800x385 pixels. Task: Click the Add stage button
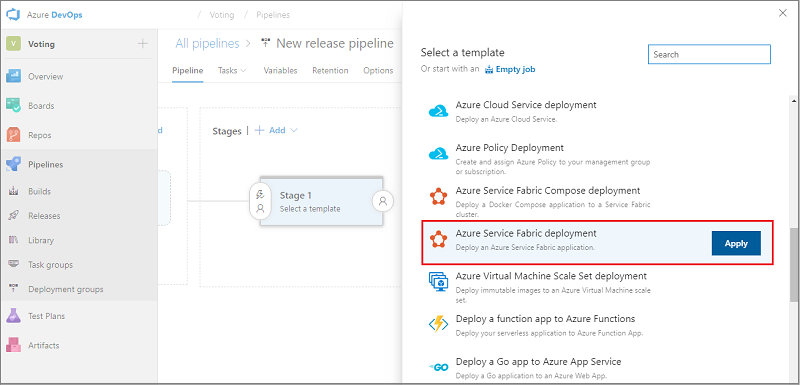tap(270, 131)
